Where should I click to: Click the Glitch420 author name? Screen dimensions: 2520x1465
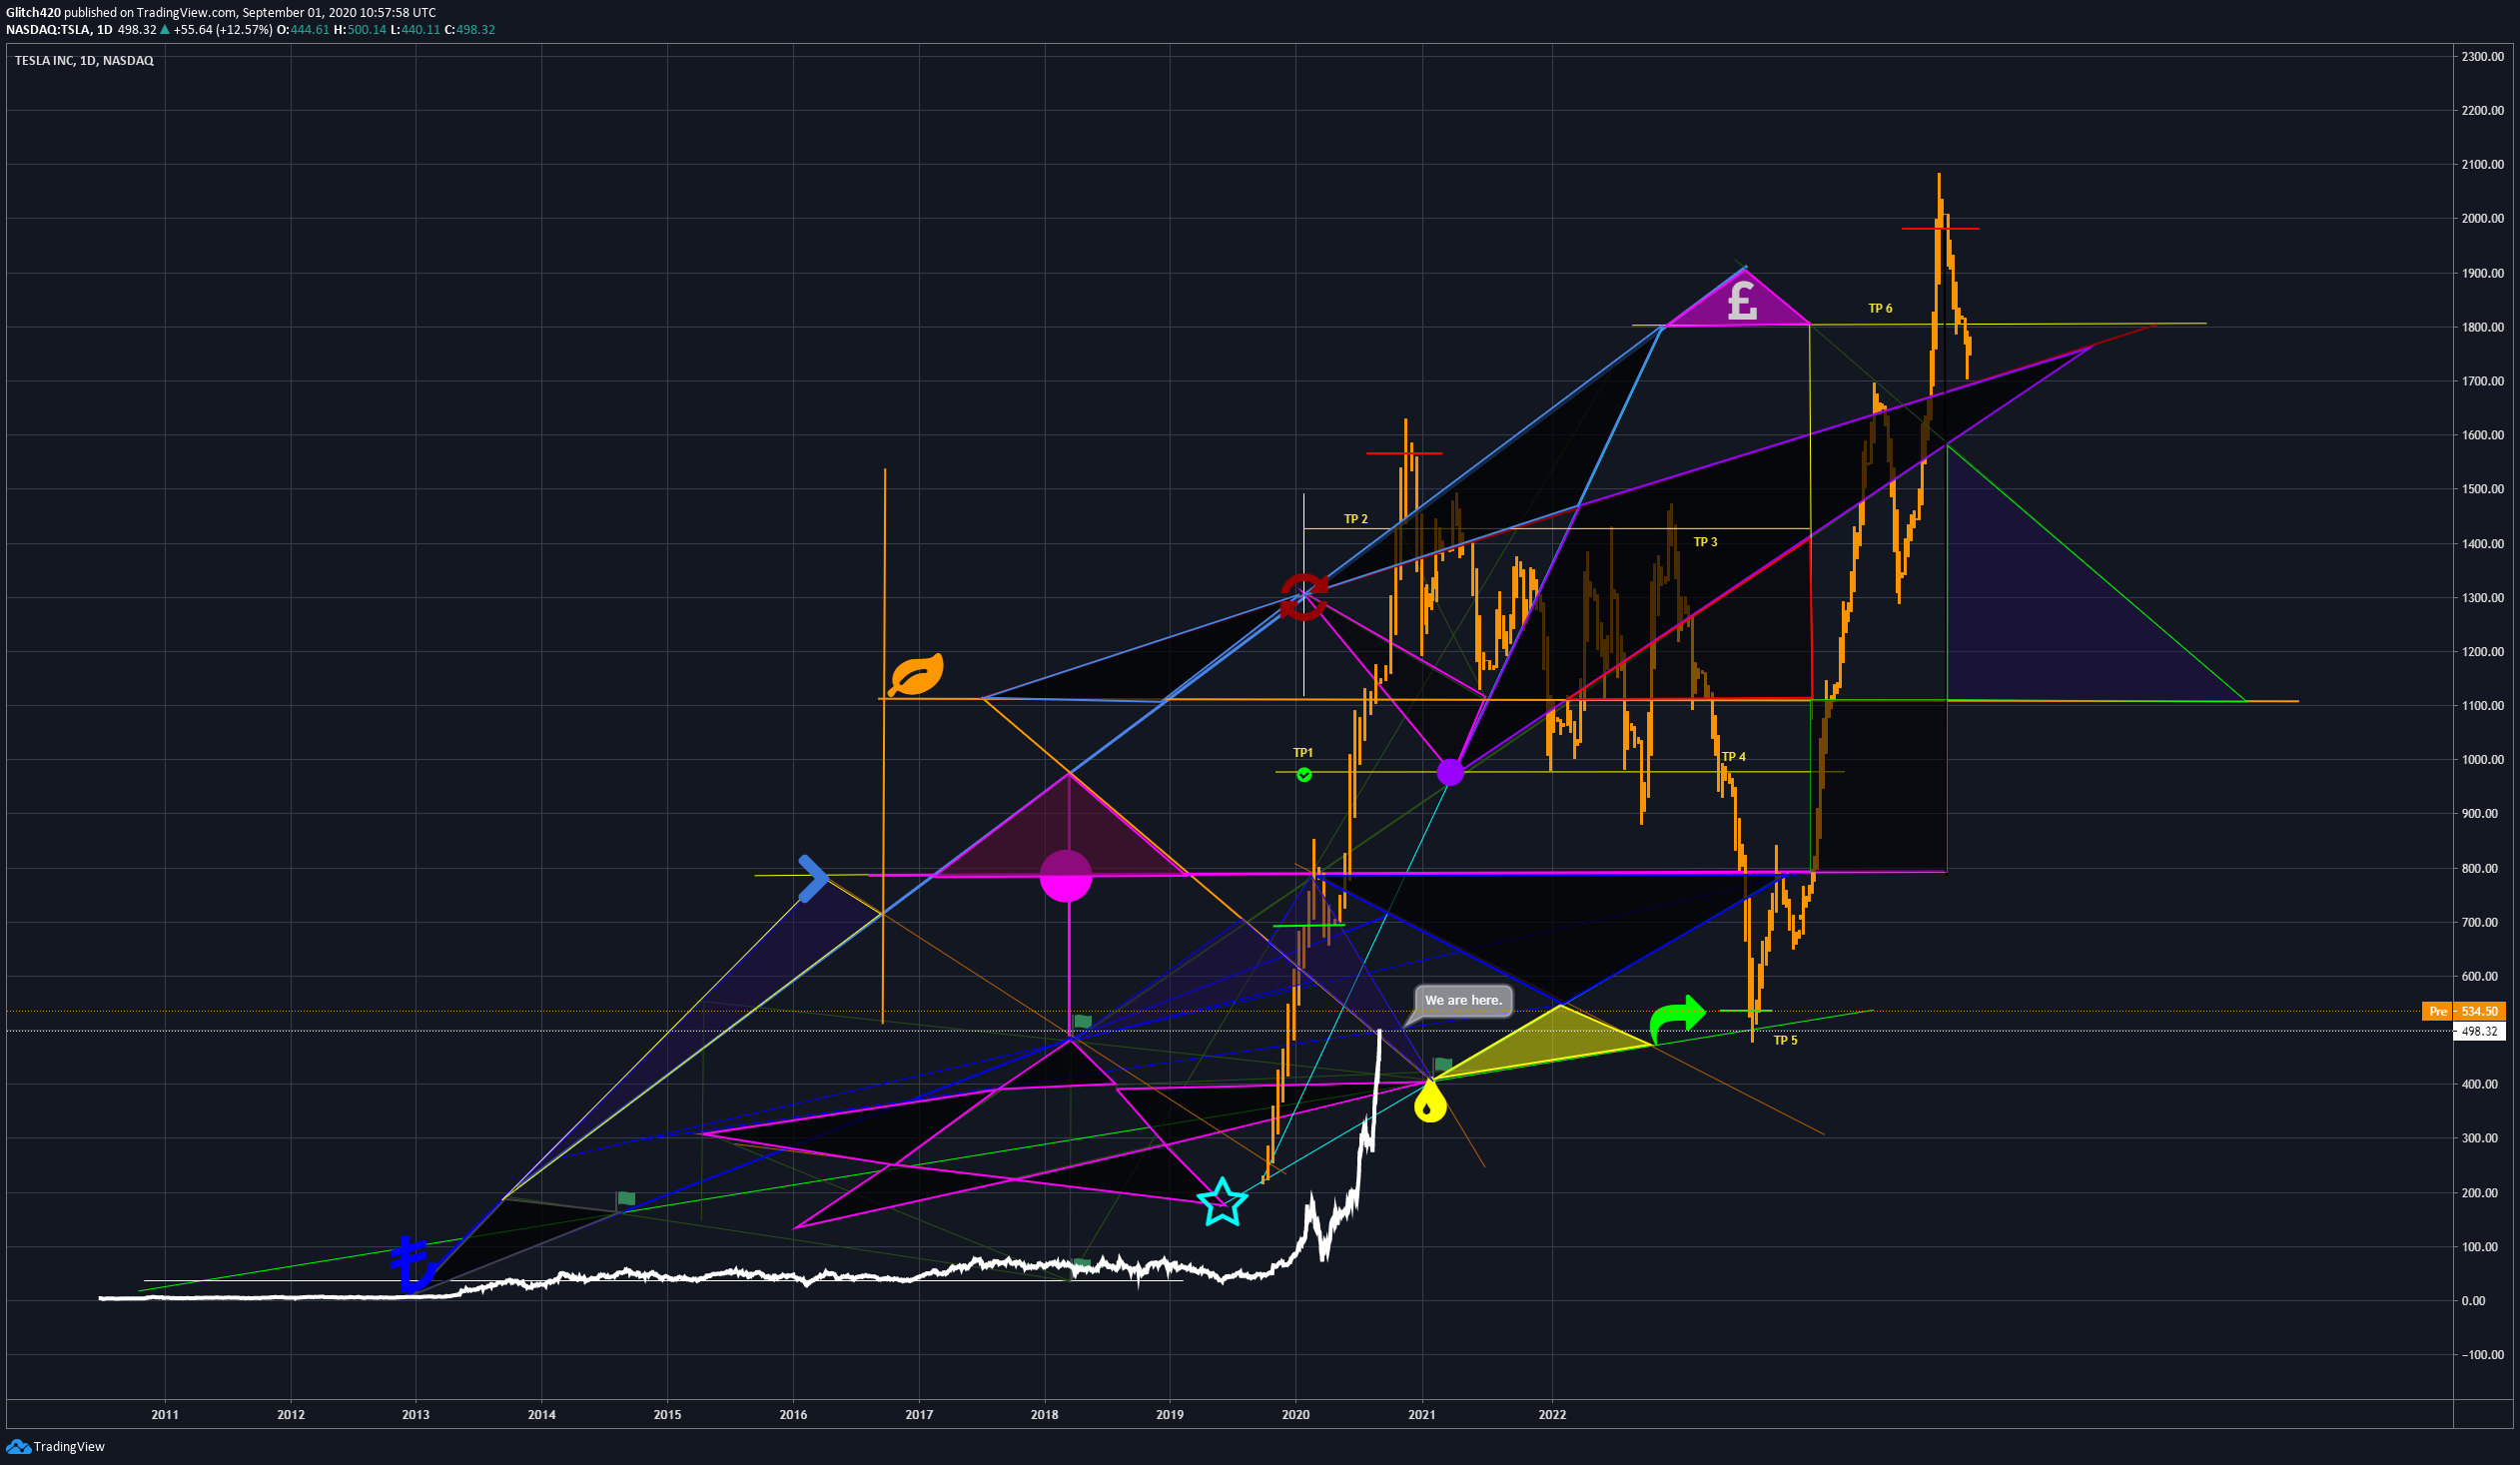pos(33,12)
